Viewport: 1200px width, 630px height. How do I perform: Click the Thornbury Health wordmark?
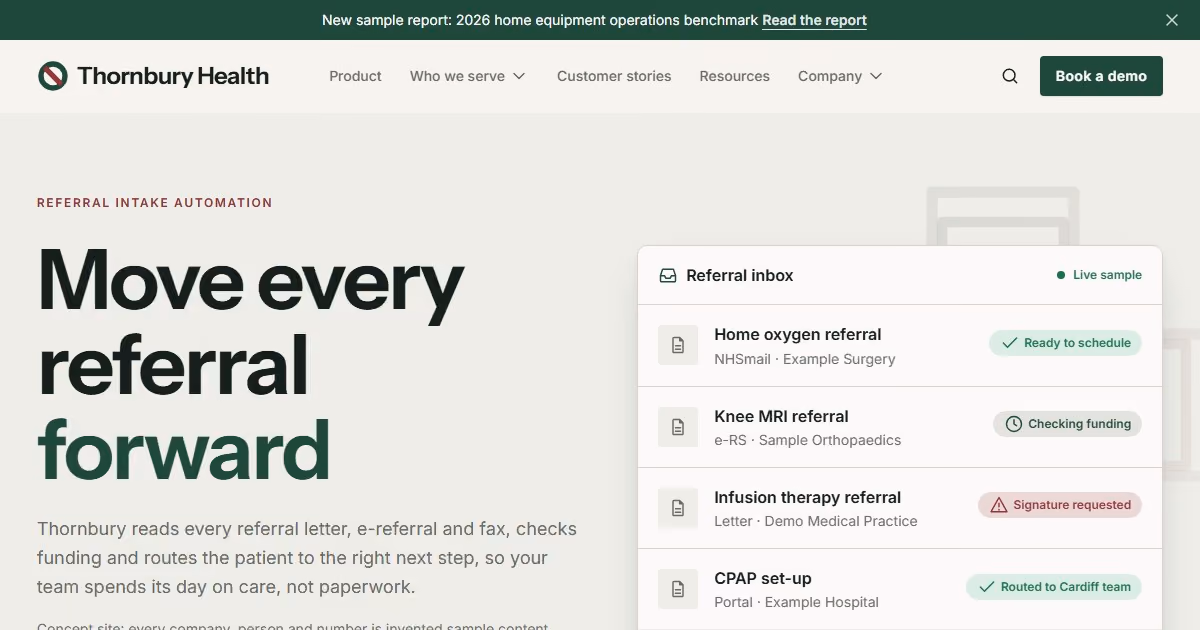tap(173, 76)
